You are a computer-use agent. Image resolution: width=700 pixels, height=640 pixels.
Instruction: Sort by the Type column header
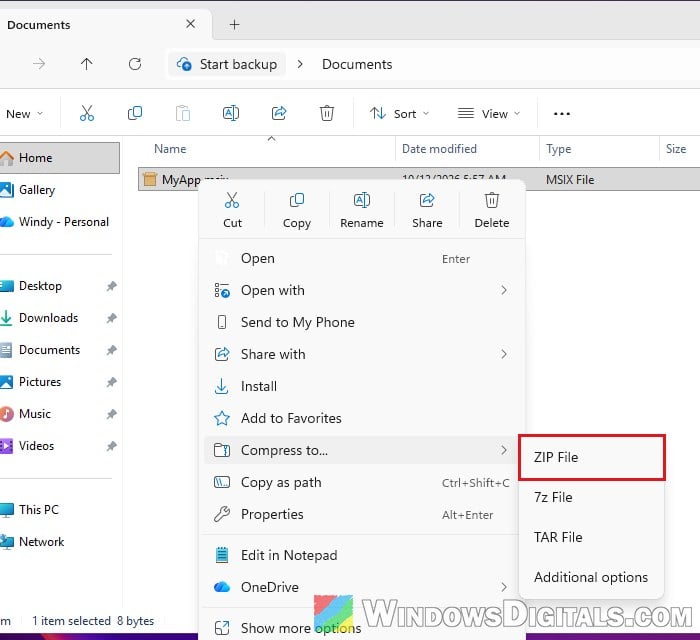(x=558, y=149)
